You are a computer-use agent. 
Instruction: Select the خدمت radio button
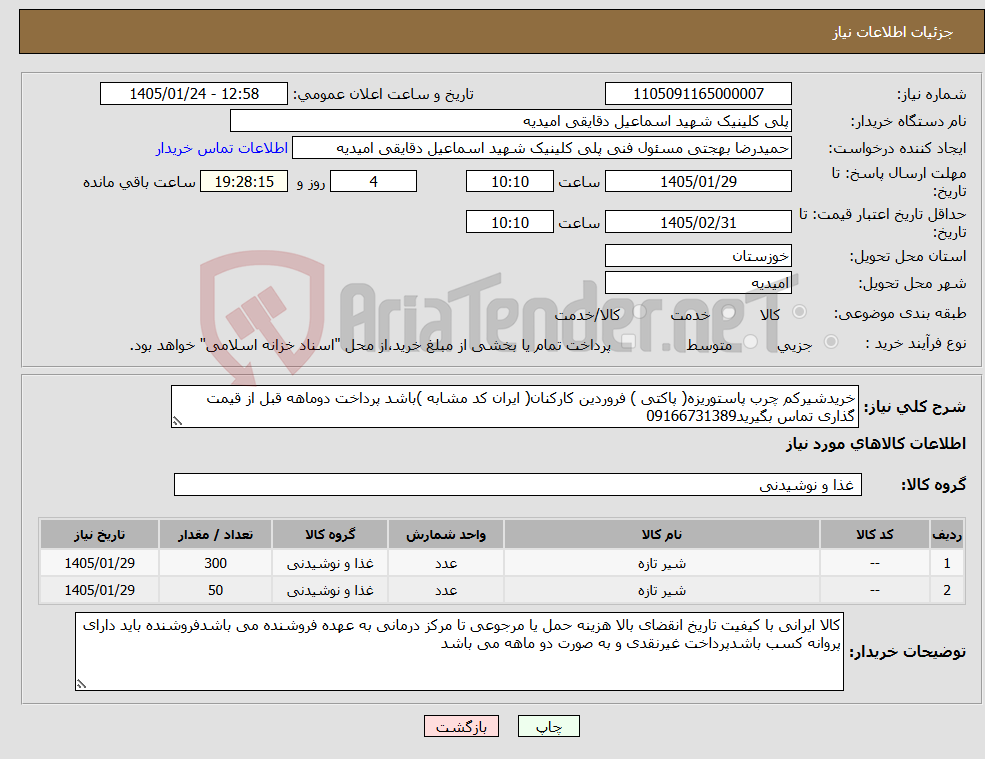[728, 312]
